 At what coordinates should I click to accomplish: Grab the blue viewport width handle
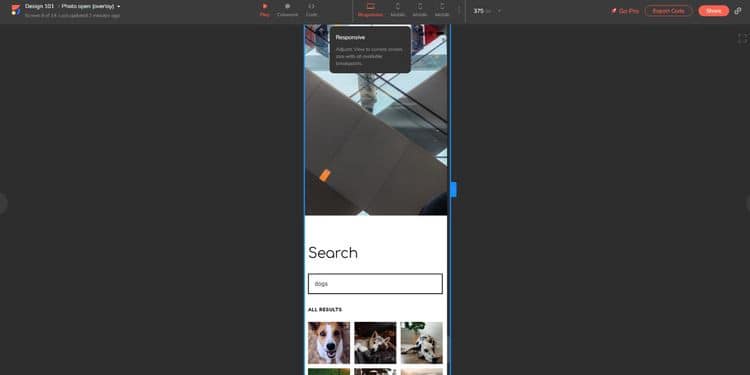pyautogui.click(x=453, y=189)
